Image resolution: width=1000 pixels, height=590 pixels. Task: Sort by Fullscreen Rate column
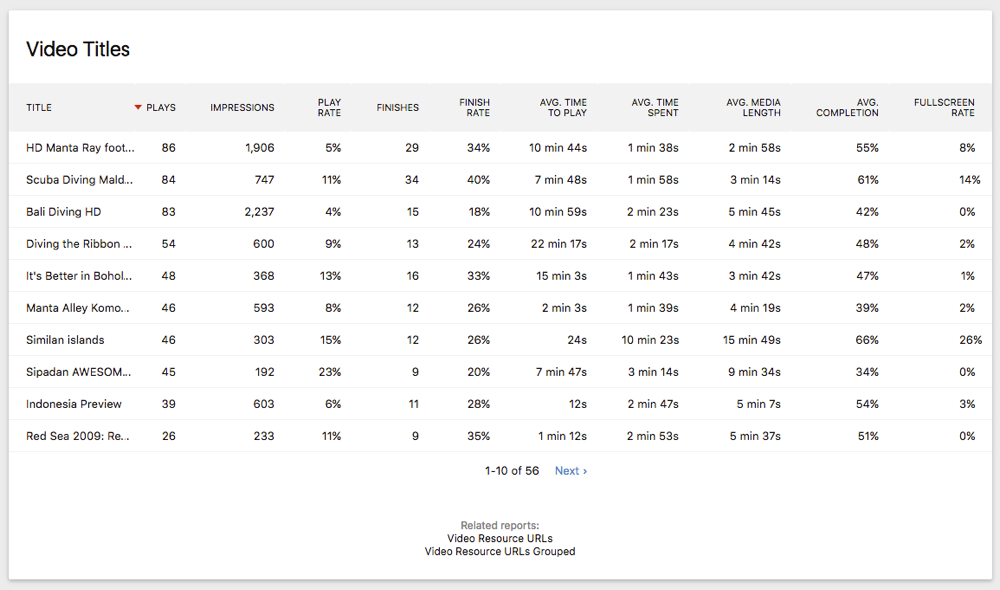click(944, 108)
